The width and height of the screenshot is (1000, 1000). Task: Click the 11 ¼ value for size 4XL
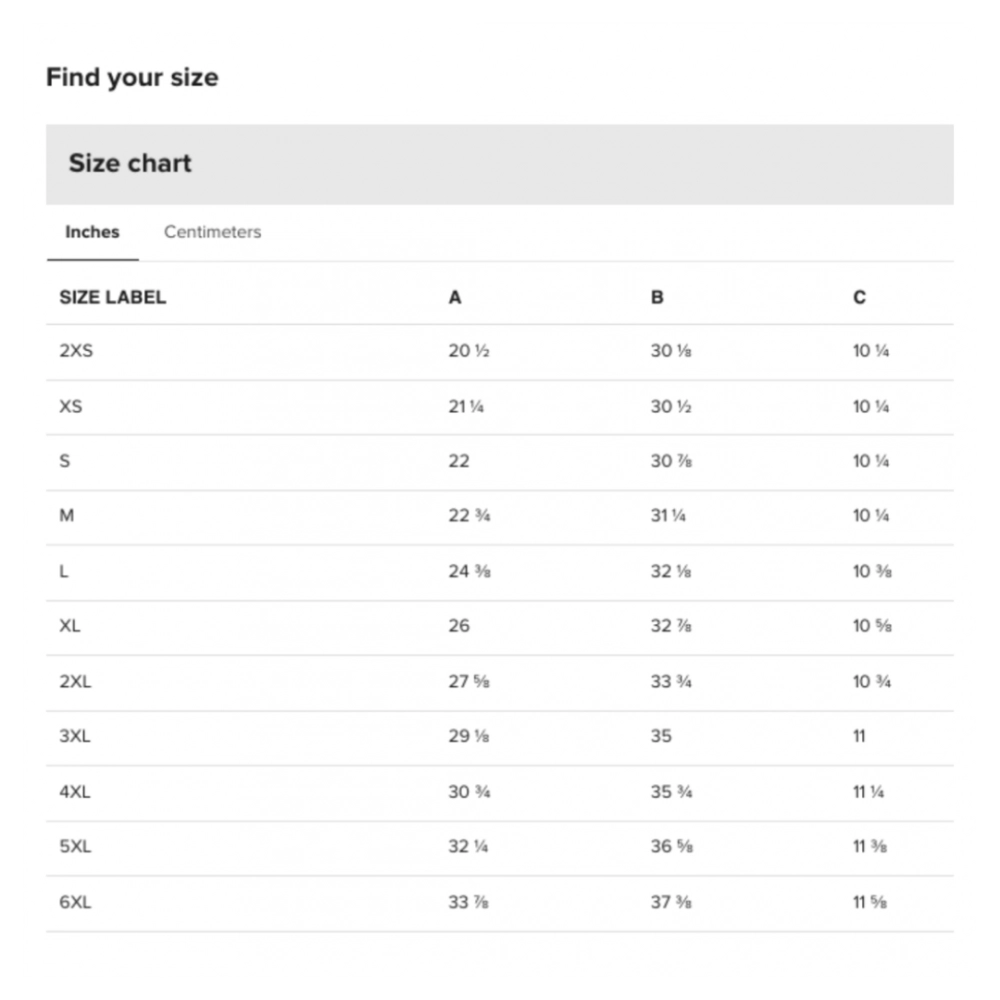point(868,791)
